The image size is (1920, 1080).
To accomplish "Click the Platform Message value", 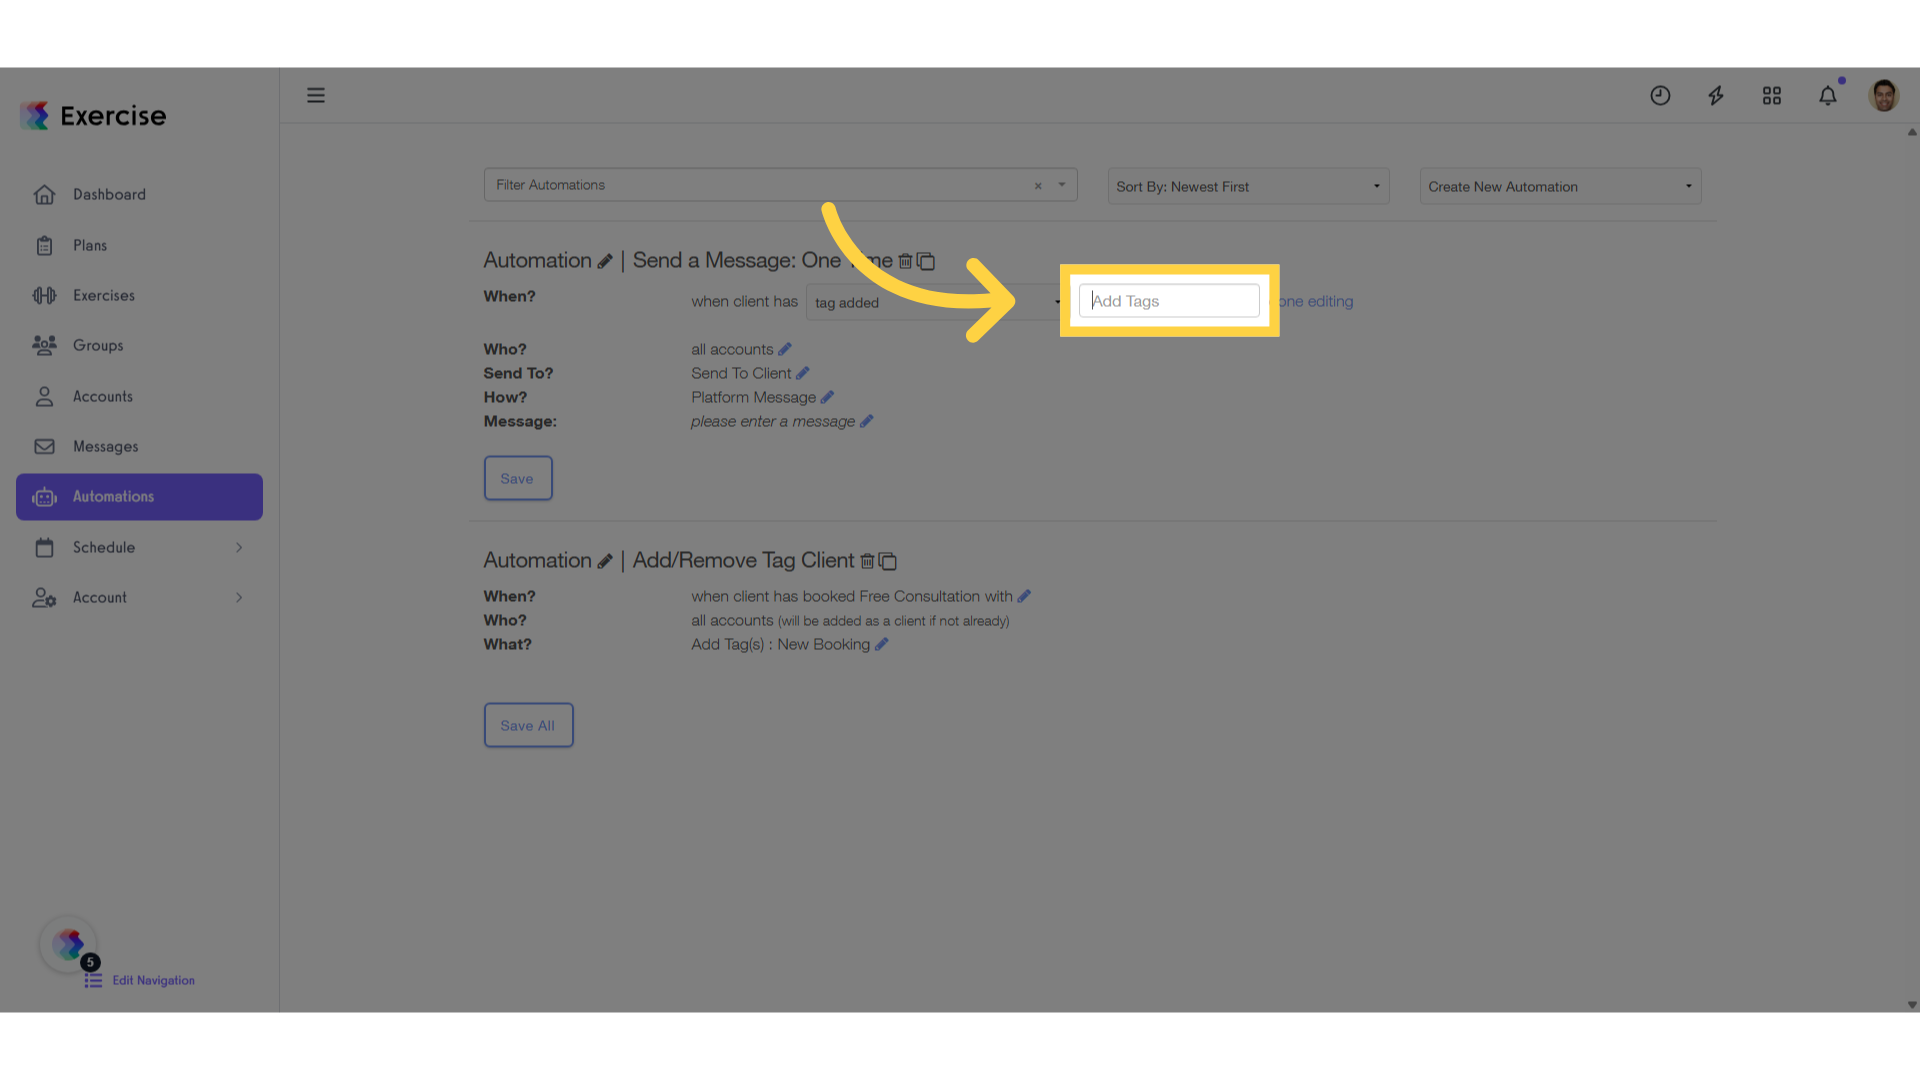I will (753, 397).
